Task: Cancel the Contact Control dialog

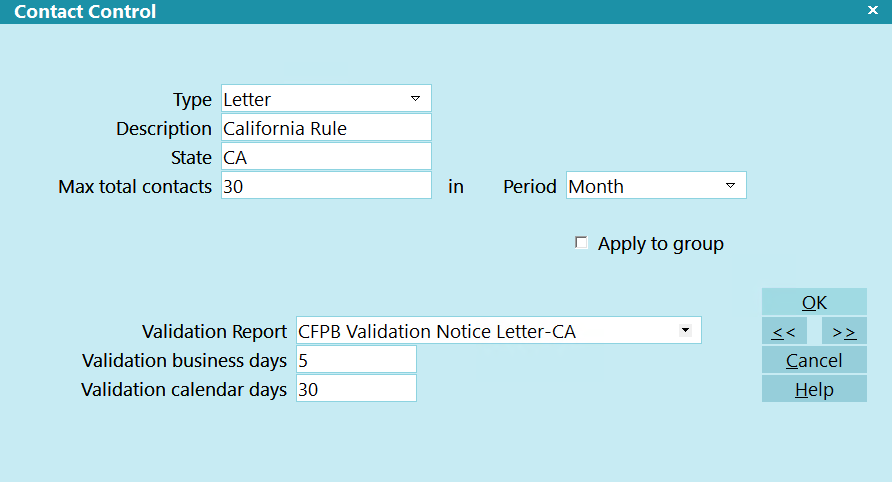Action: tap(814, 360)
